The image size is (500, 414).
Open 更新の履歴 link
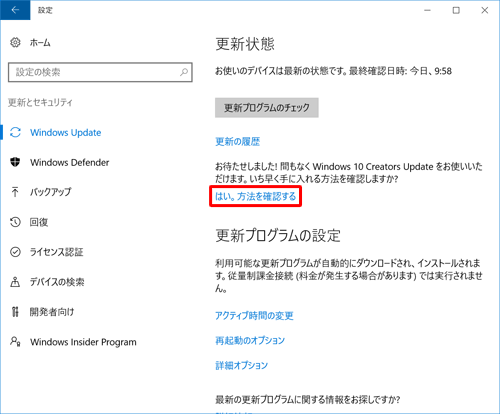(237, 142)
